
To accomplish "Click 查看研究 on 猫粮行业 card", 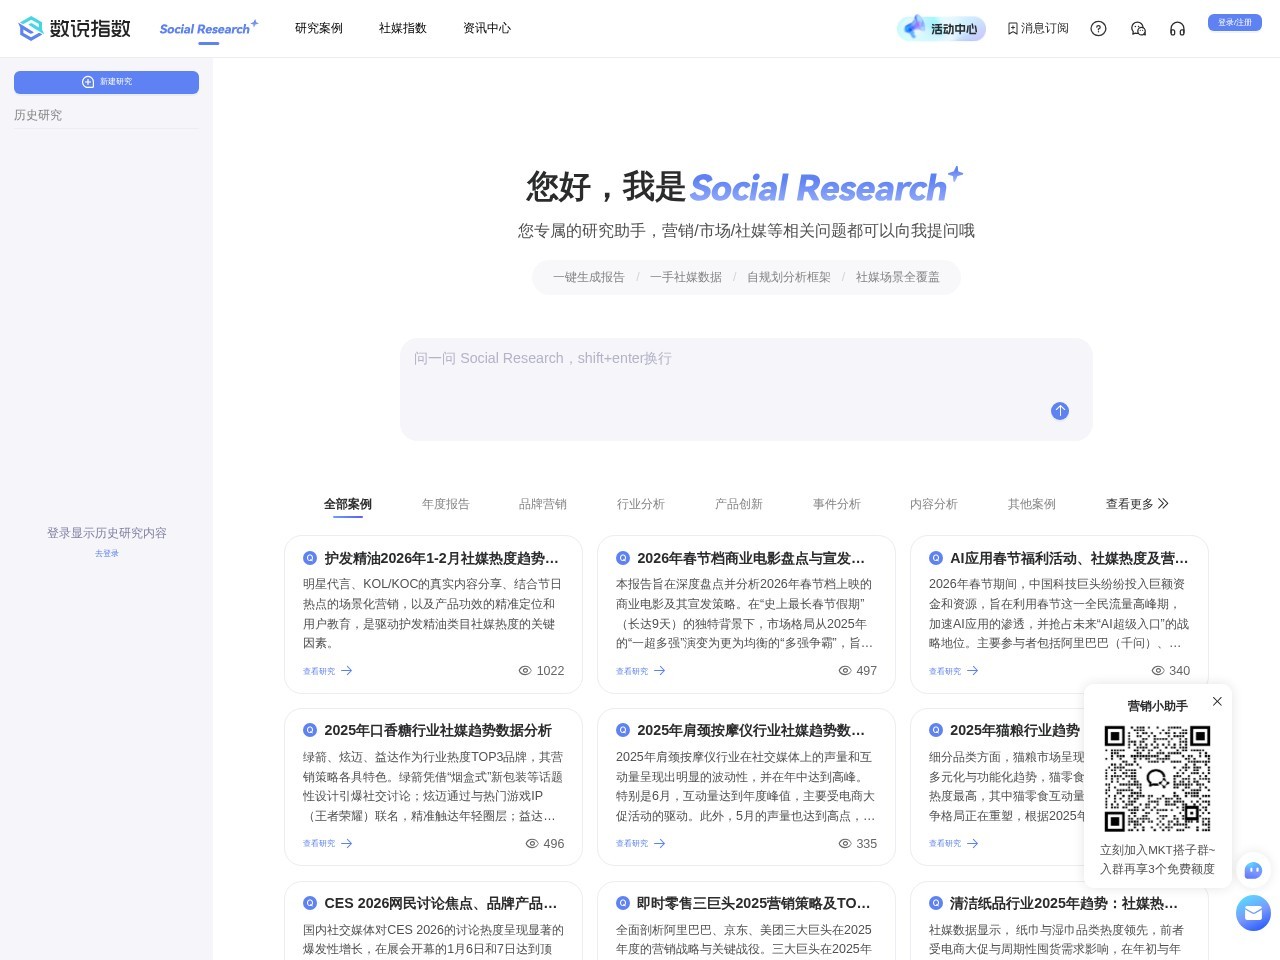I will pos(954,843).
